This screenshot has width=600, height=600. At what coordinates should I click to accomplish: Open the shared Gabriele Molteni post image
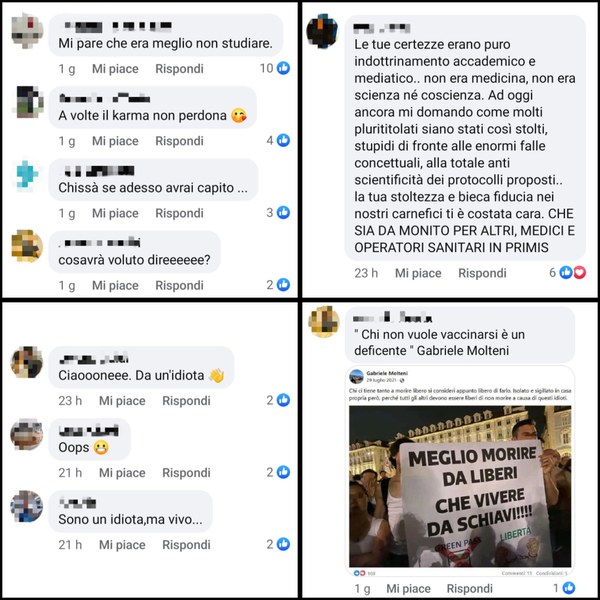click(x=460, y=486)
